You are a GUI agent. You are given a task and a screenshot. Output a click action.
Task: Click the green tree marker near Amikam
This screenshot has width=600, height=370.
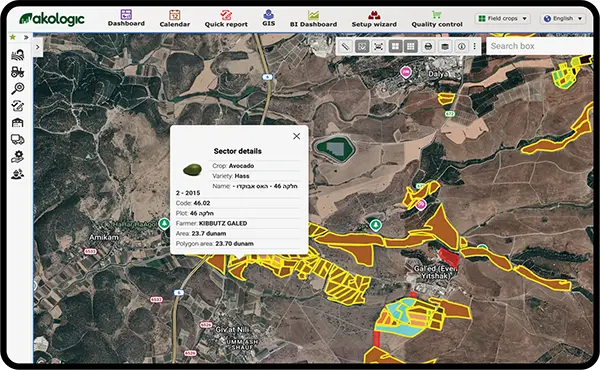pyautogui.click(x=165, y=223)
